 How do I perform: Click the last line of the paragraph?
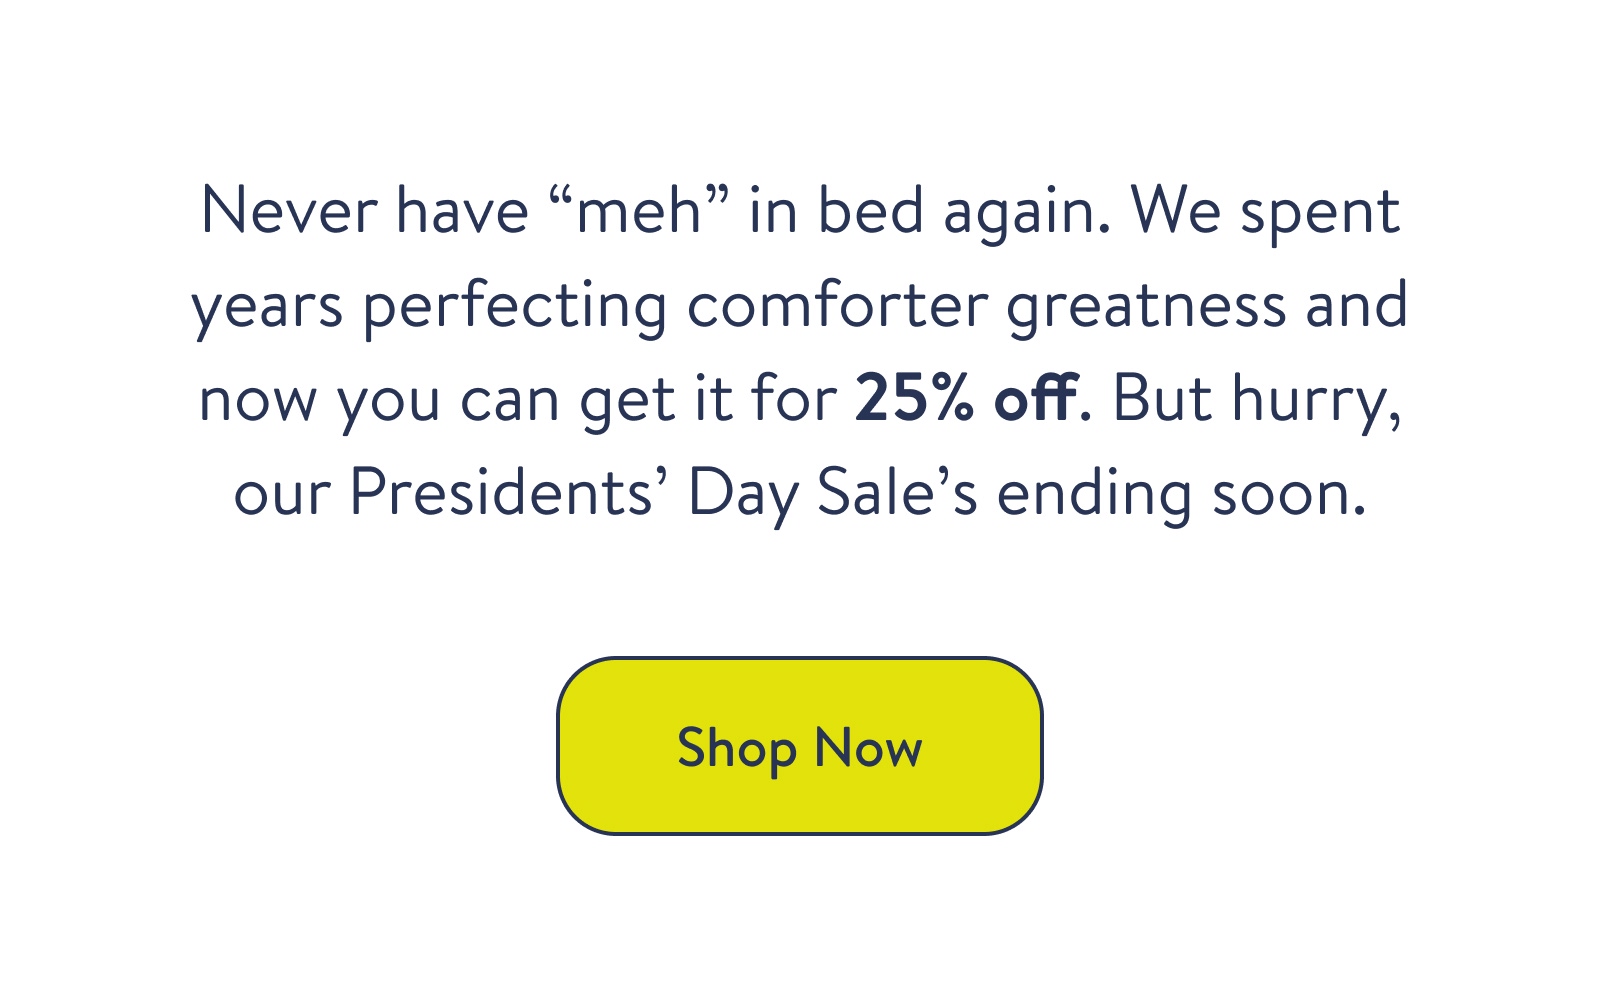800,490
